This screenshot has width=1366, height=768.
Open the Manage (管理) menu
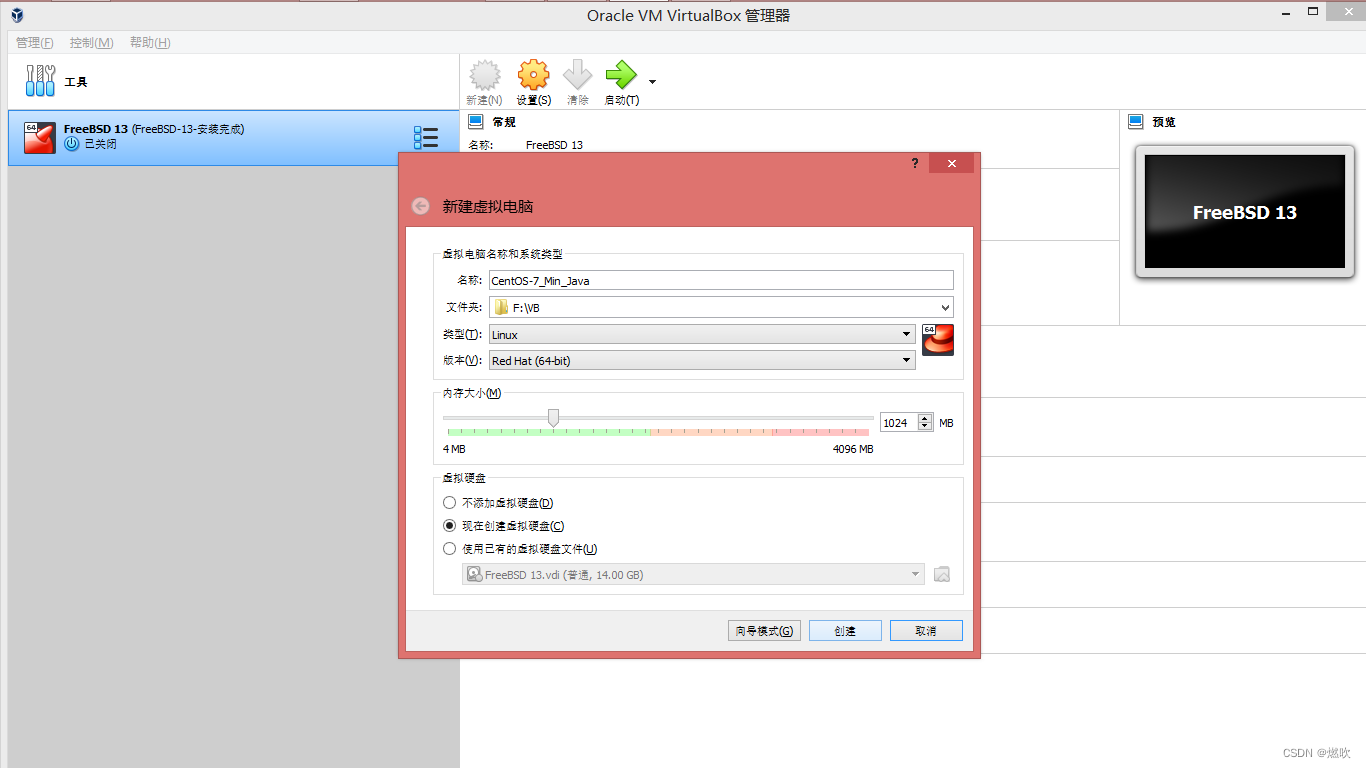(x=34, y=43)
